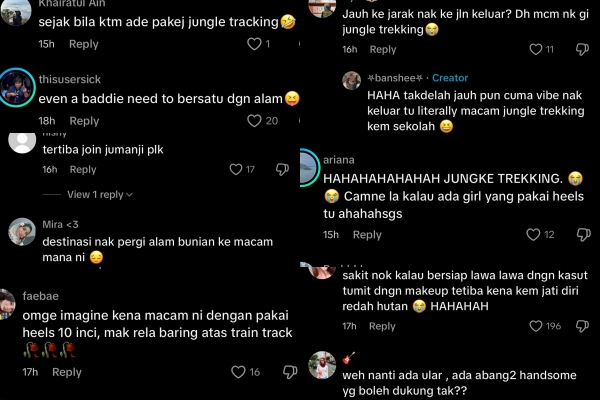Dislike faebae's comment with 16 likes
This screenshot has width=600, height=400.
tap(290, 372)
